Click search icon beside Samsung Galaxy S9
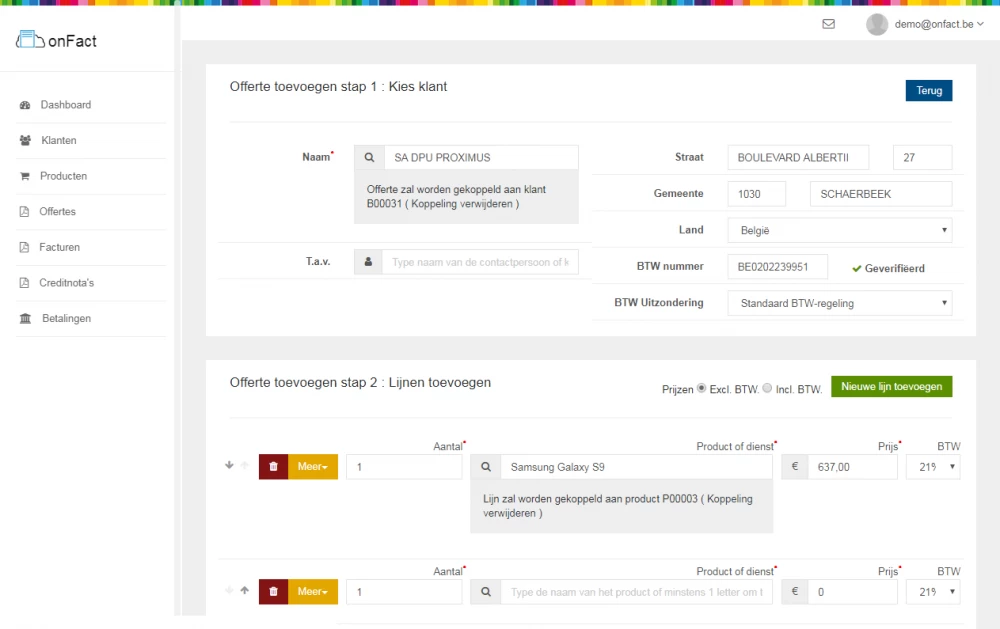Viewport: 1000px width, 629px height. tap(485, 467)
